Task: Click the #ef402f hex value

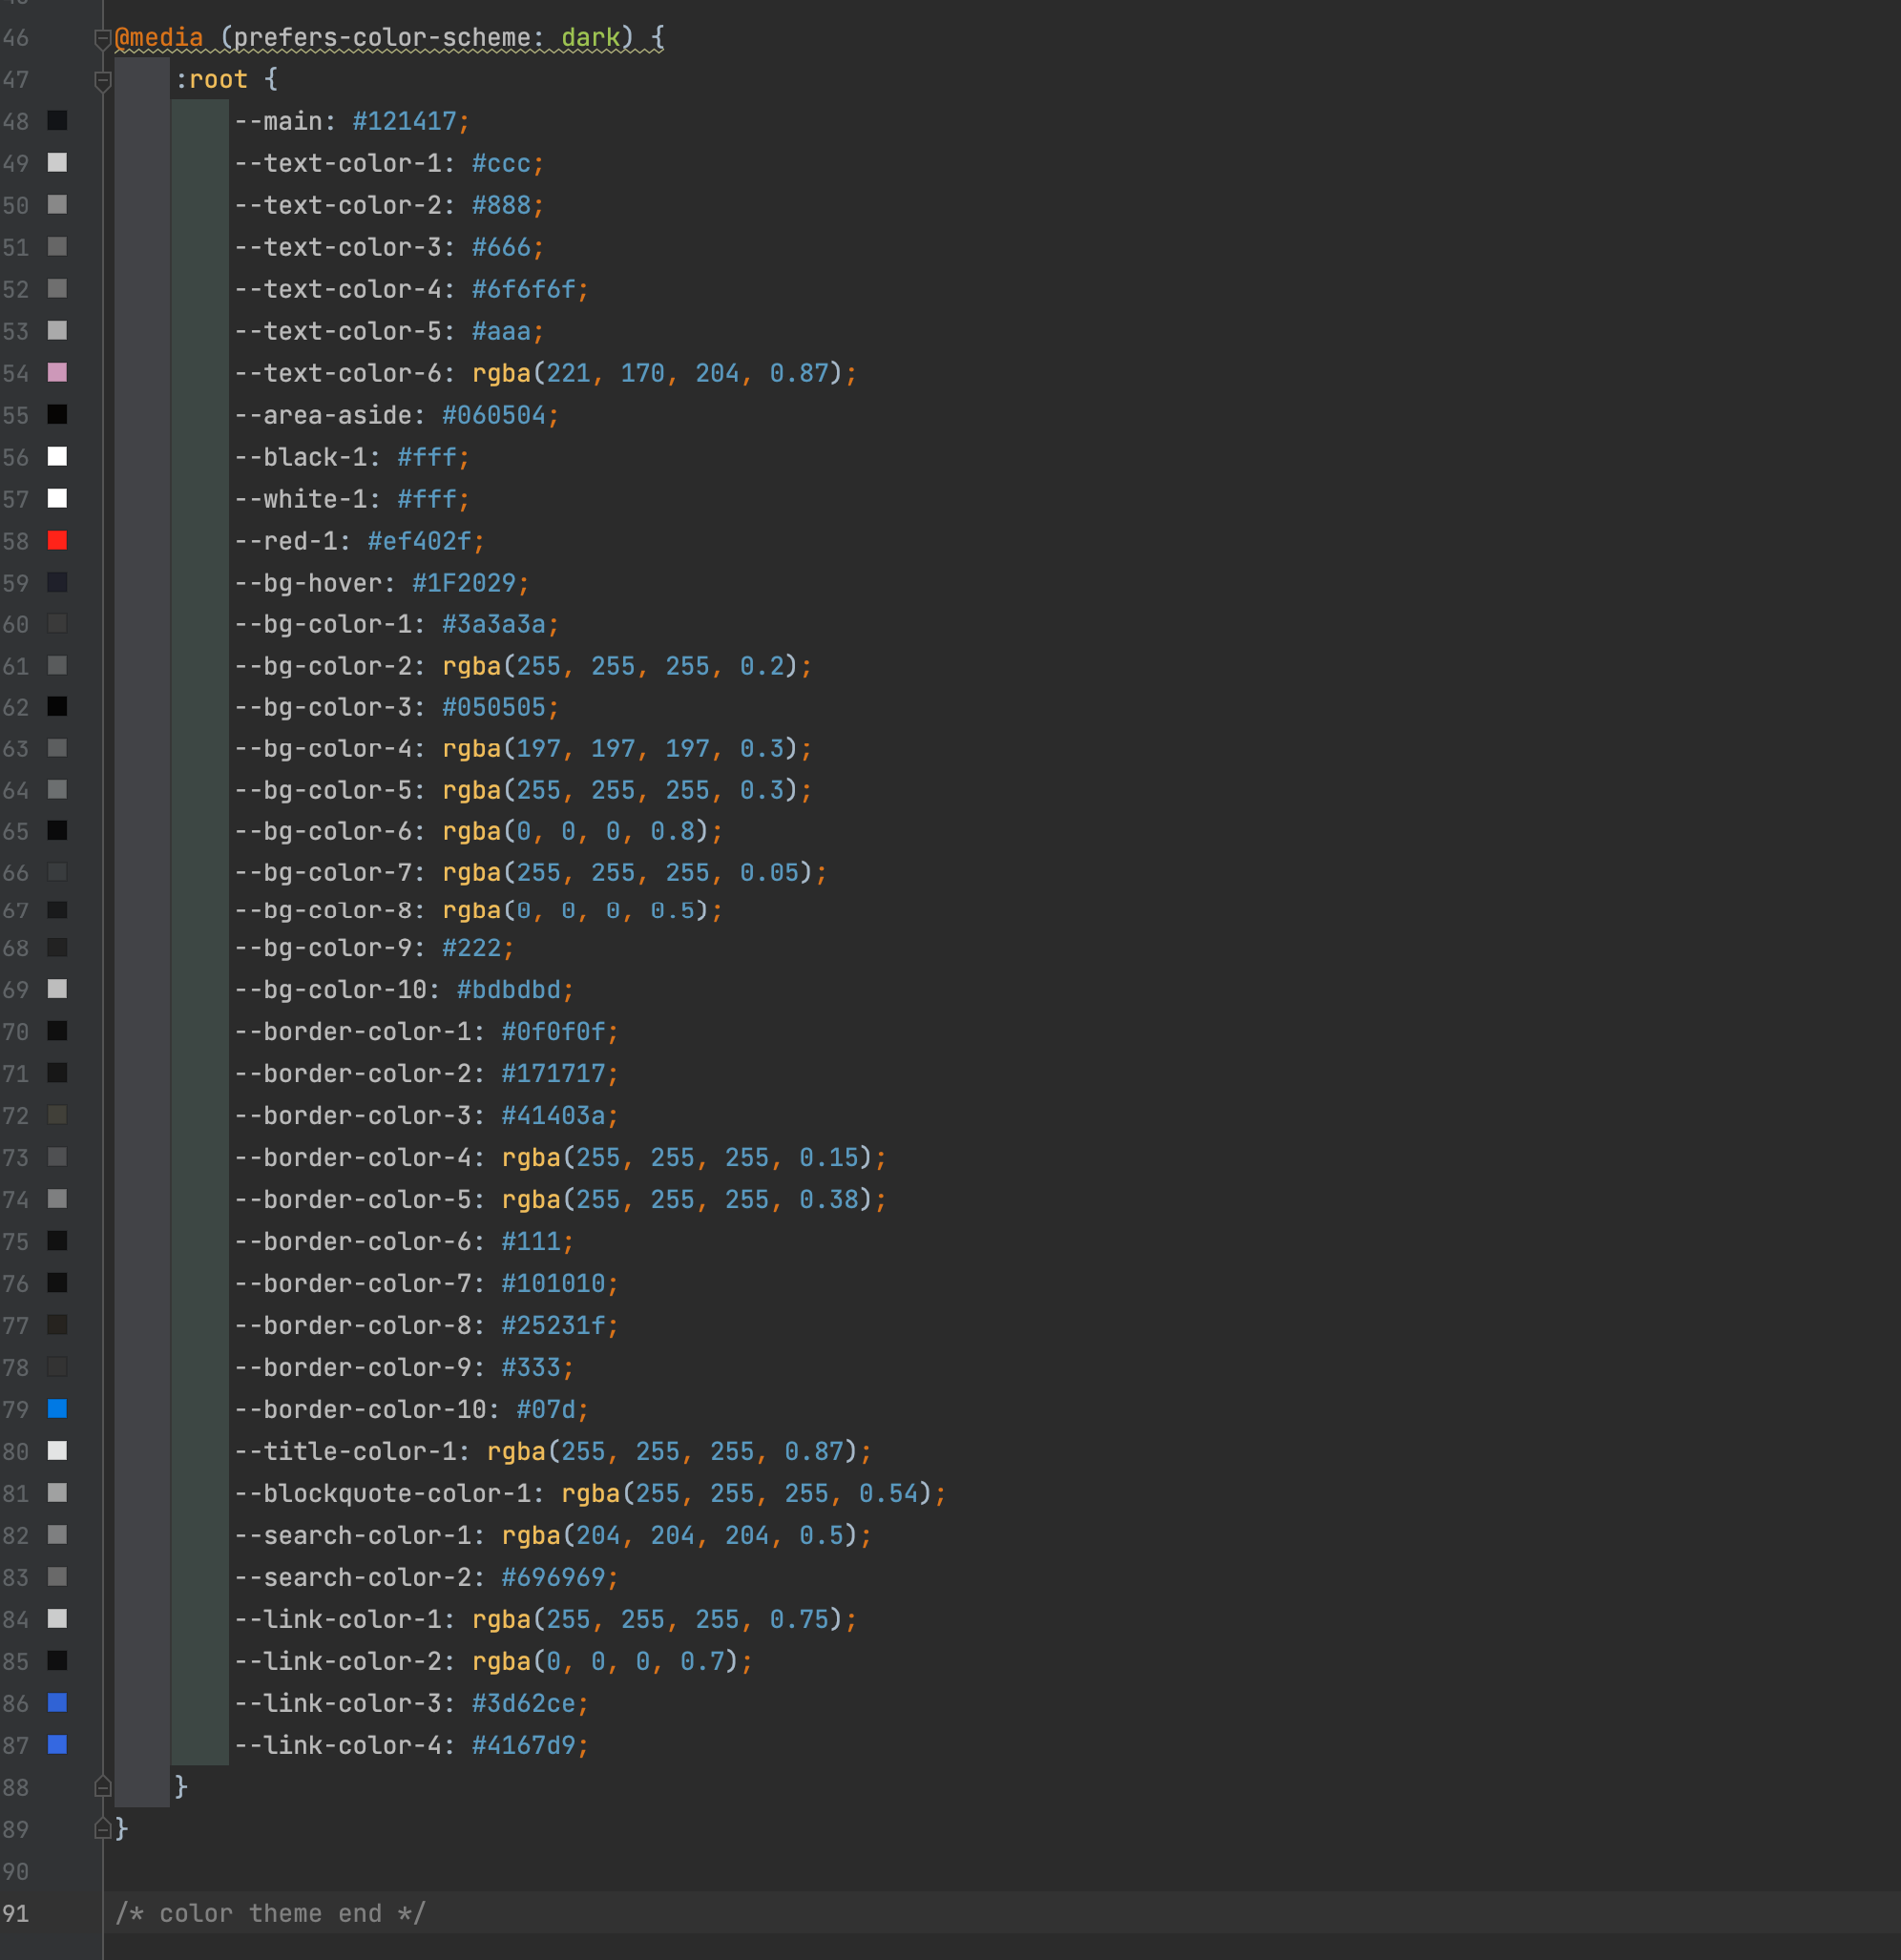Action: [x=419, y=541]
